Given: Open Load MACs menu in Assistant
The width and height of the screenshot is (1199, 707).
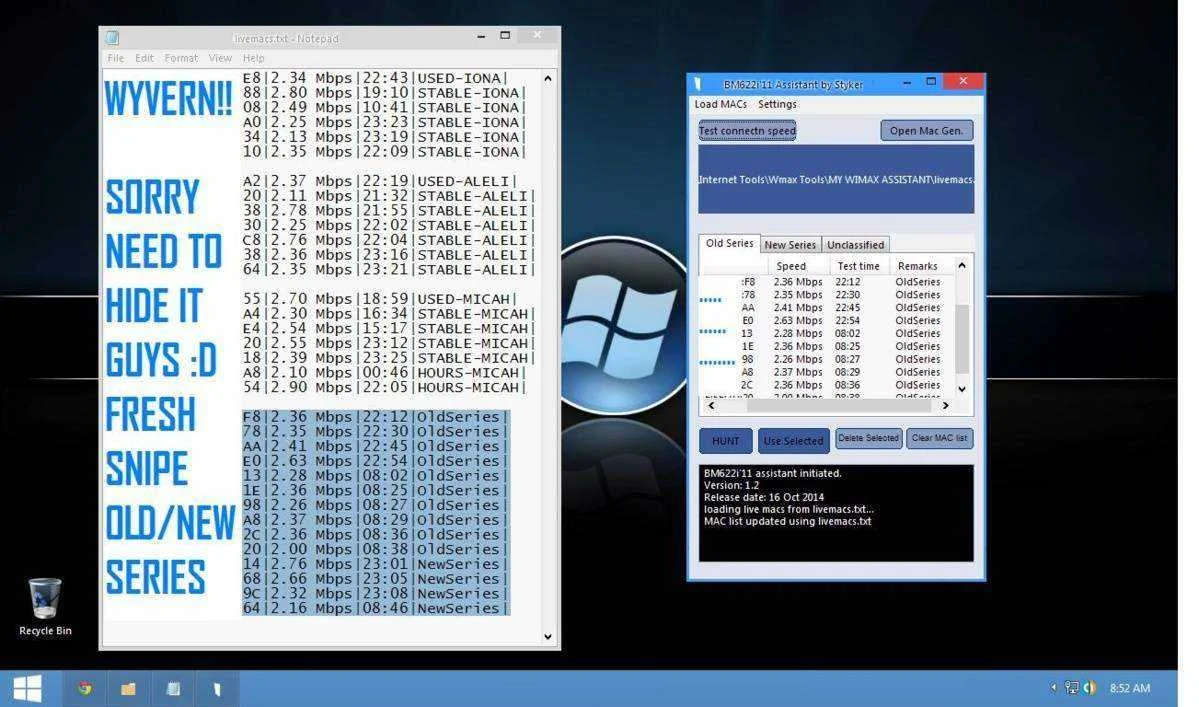Looking at the screenshot, I should click(x=720, y=104).
